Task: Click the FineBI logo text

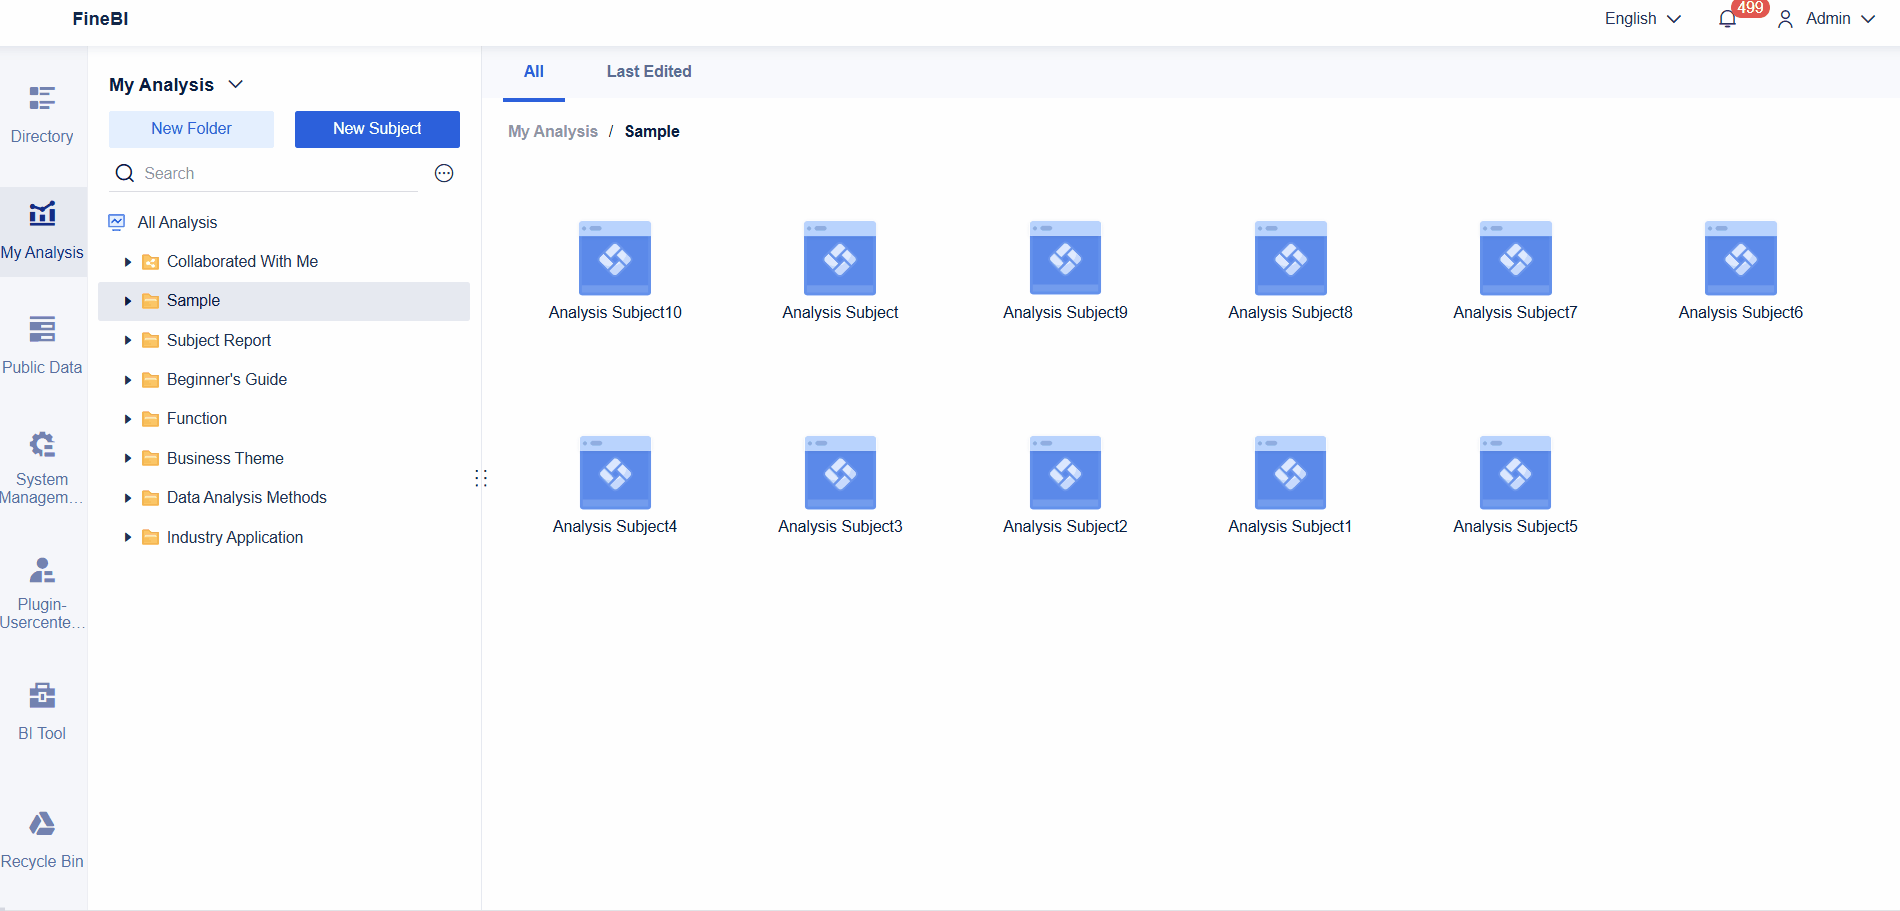Action: (100, 19)
